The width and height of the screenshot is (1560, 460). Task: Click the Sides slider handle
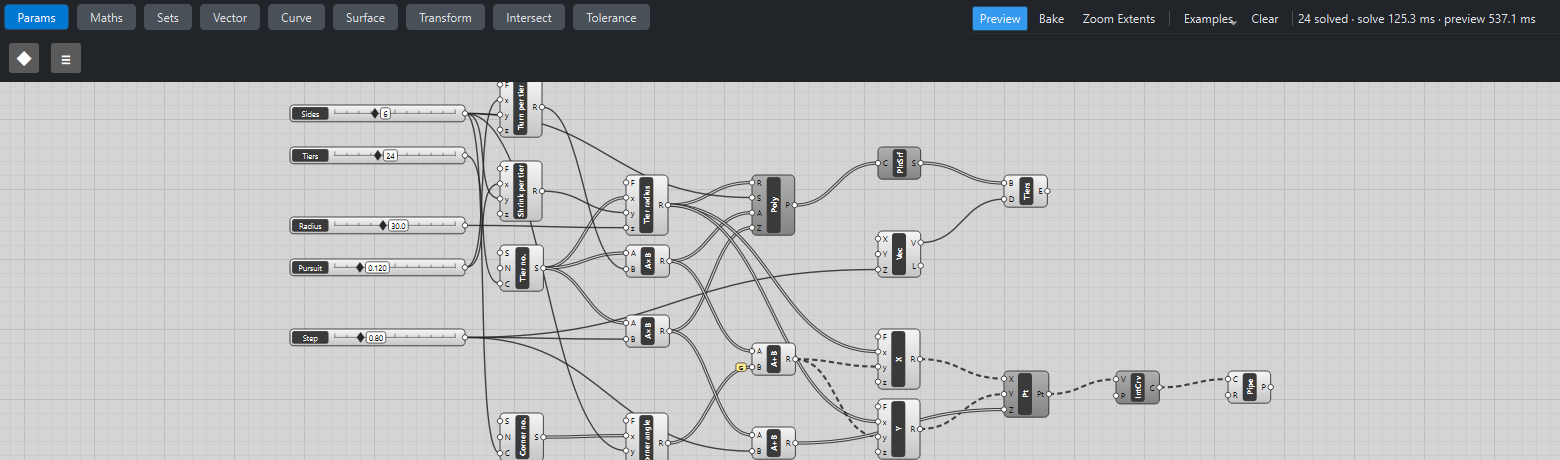tap(375, 114)
